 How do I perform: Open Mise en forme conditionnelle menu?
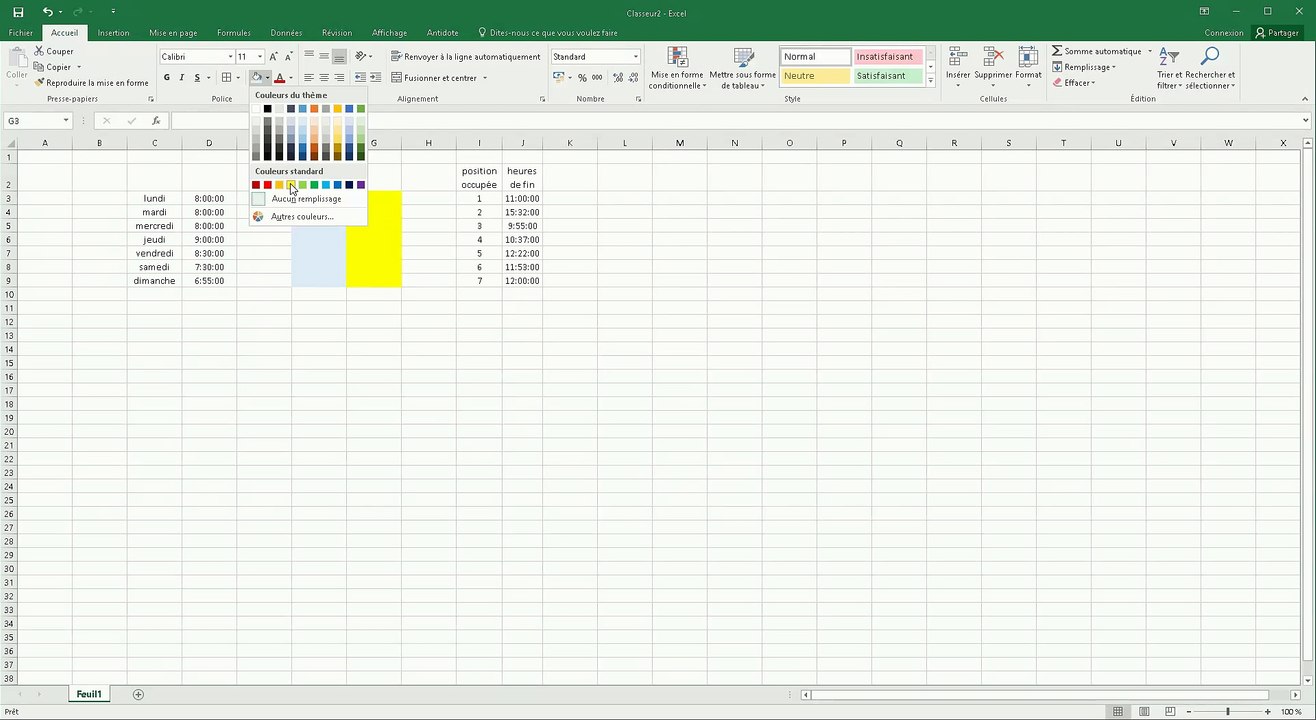tap(677, 68)
